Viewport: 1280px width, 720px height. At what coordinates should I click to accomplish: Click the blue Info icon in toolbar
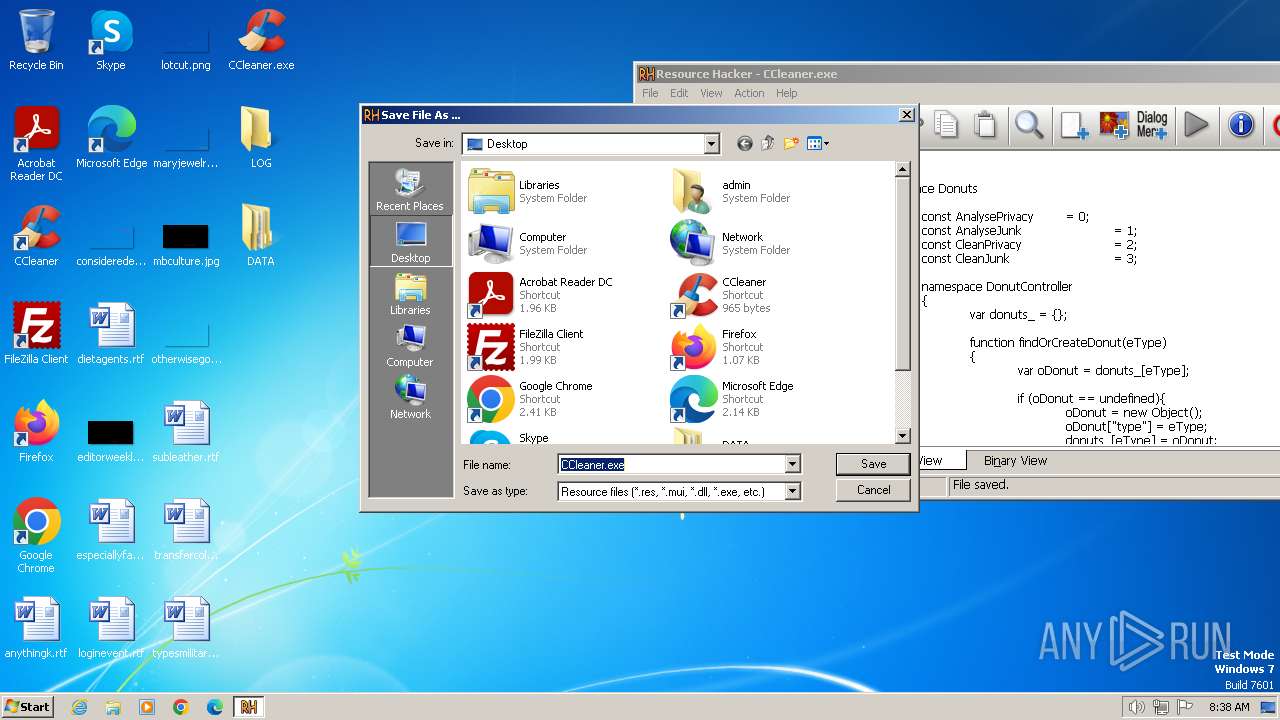pos(1241,124)
